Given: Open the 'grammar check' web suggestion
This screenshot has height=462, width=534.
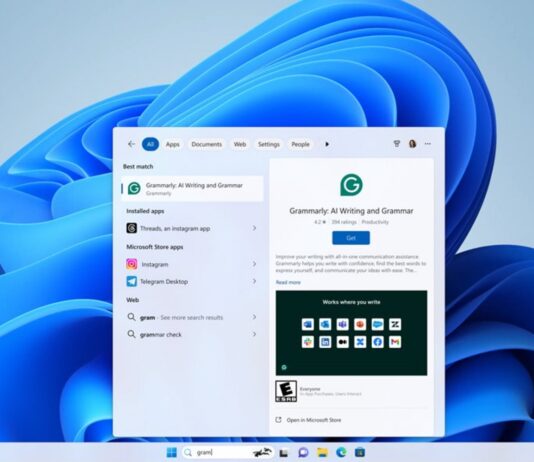Looking at the screenshot, I should click(x=192, y=334).
